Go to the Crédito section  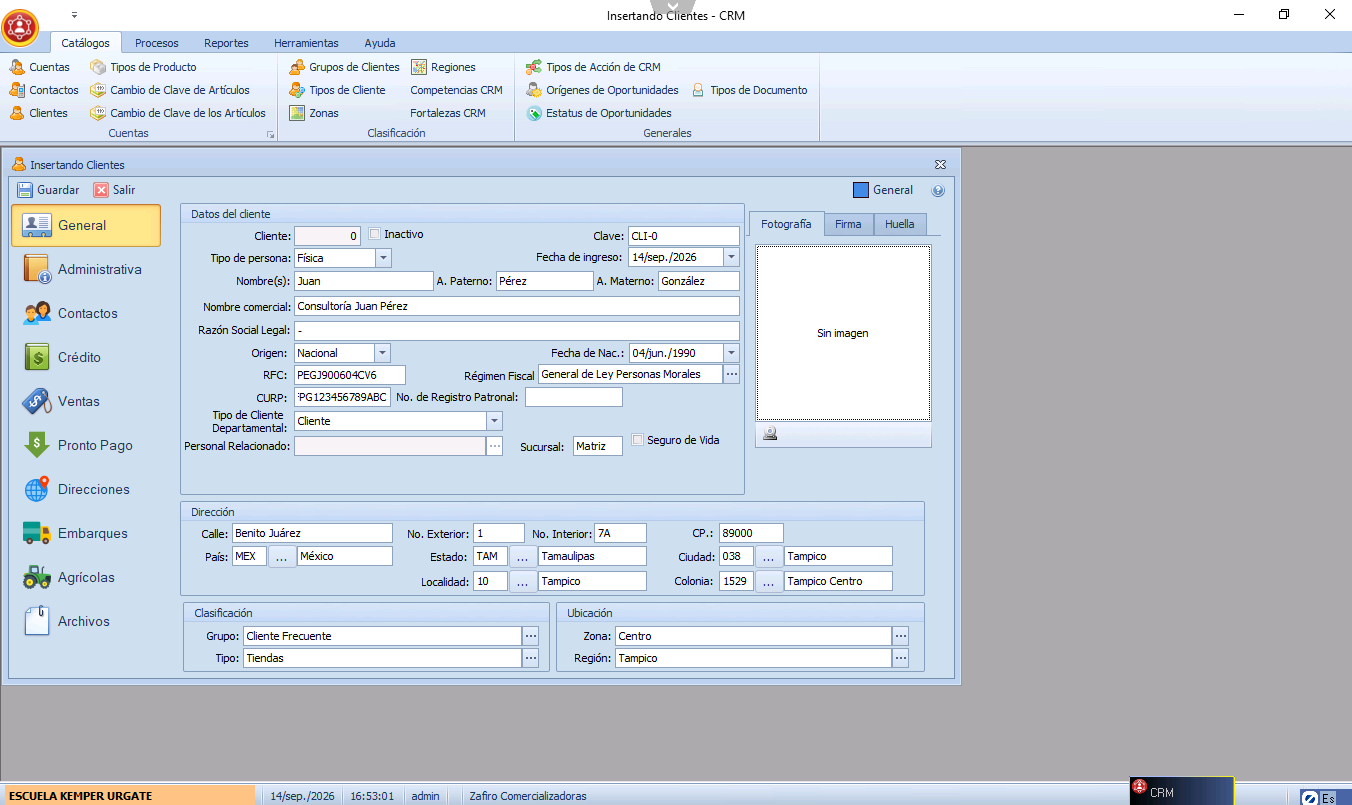tap(86, 357)
